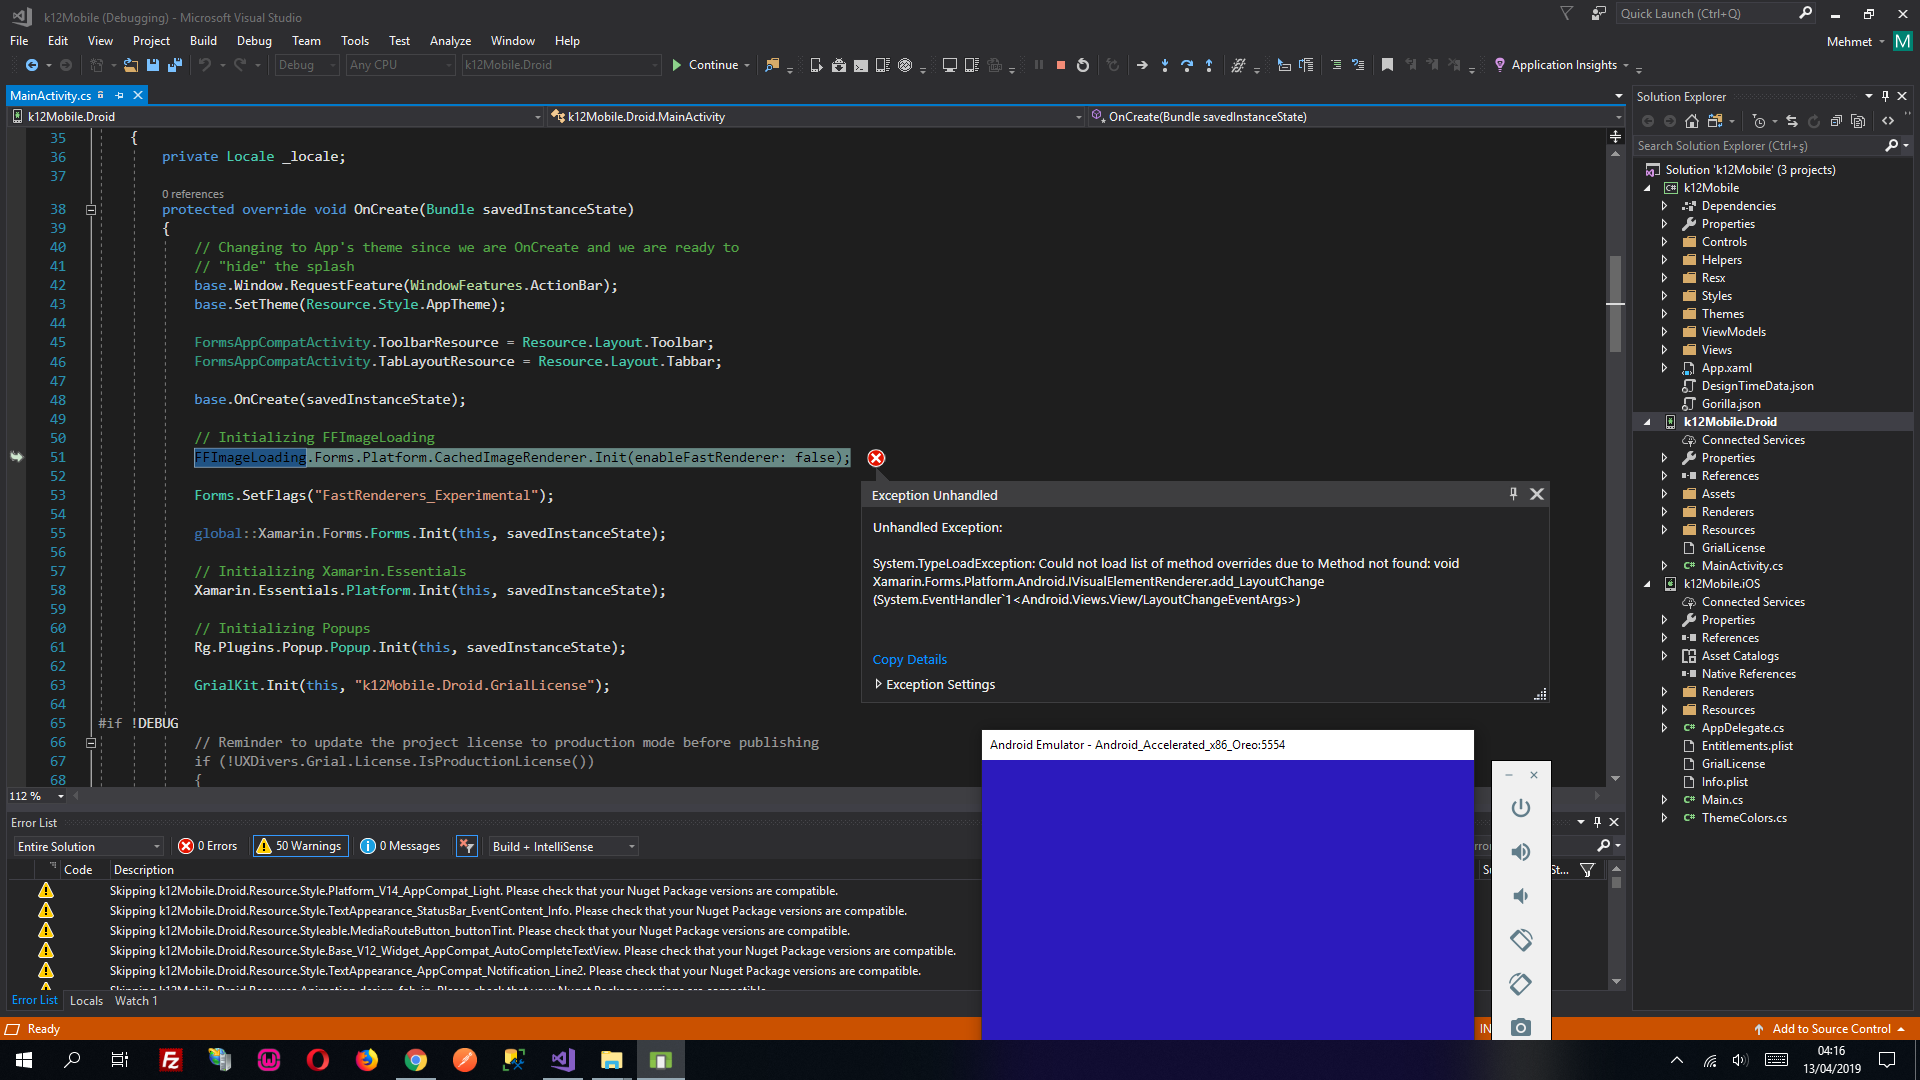The height and width of the screenshot is (1080, 1920).
Task: Toggle the 0 Messages filter
Action: (x=401, y=846)
